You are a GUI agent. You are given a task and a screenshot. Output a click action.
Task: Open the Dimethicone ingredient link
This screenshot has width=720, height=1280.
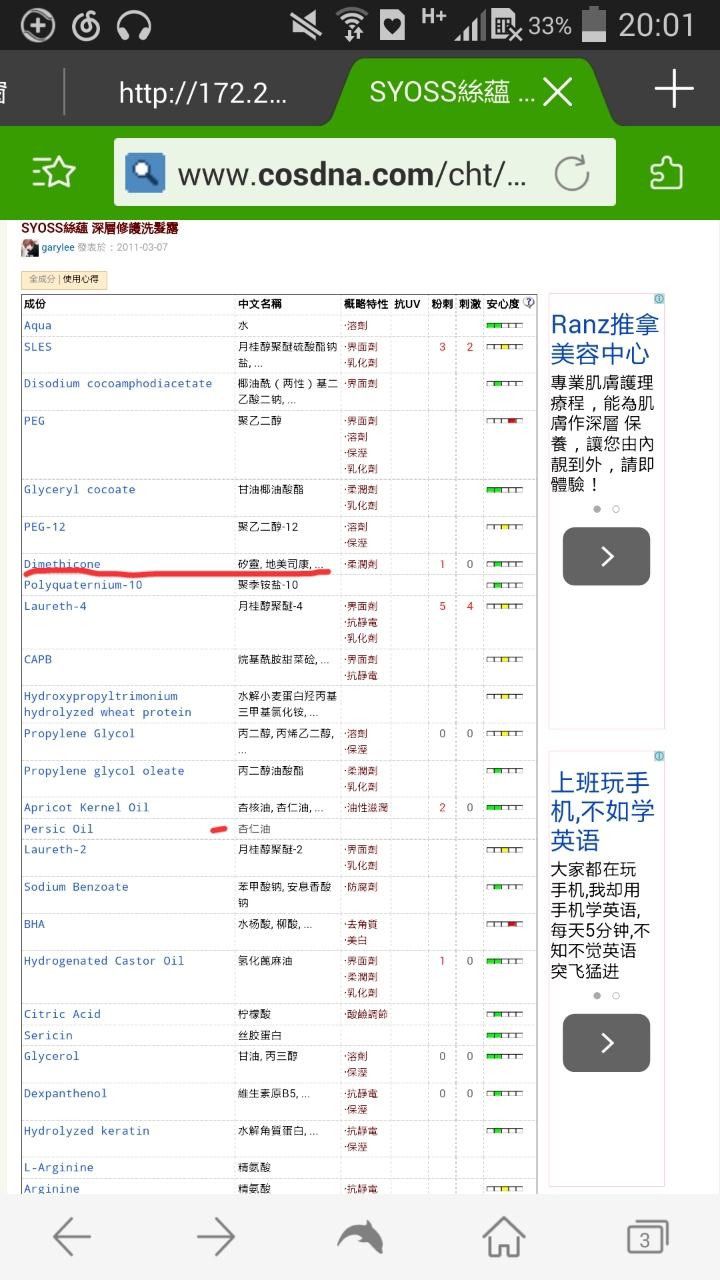[x=62, y=564]
